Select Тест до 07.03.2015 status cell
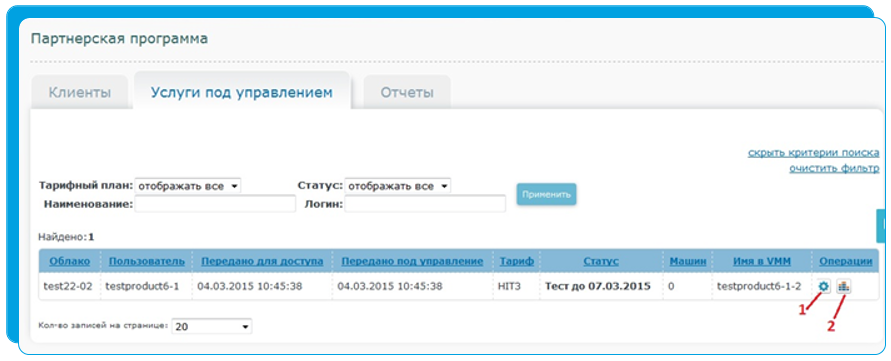The width and height of the screenshot is (891, 361). click(x=598, y=286)
